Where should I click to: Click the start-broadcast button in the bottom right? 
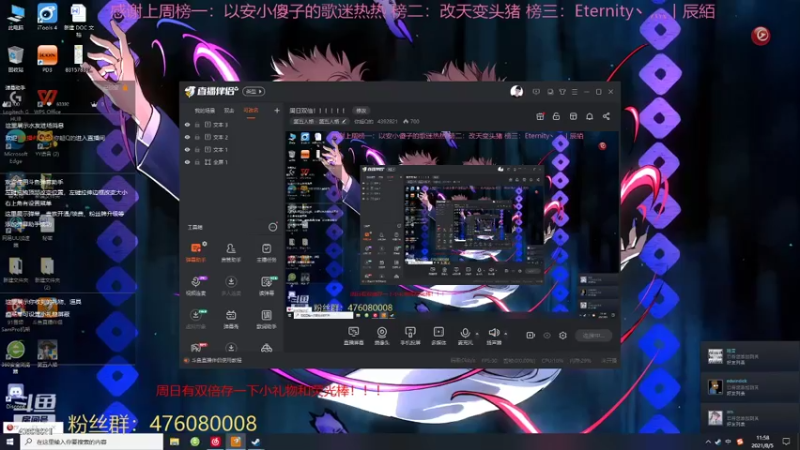click(593, 335)
